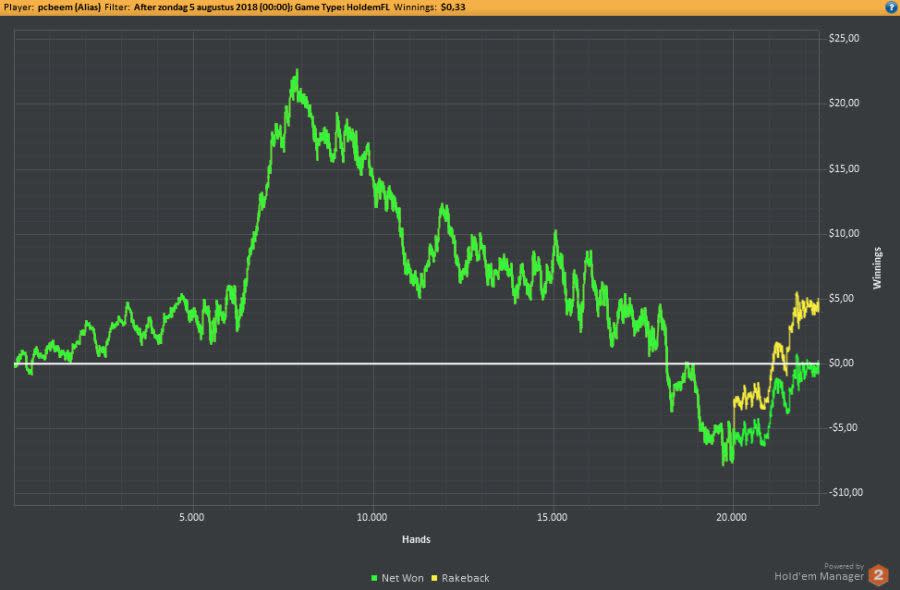Click the $0,00 baseline axis label
This screenshot has height=590, width=900.
(x=841, y=363)
